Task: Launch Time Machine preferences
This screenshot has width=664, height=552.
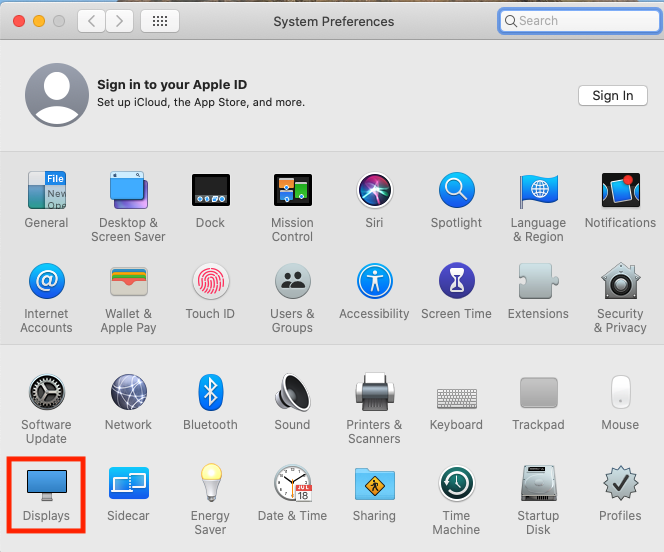Action: (456, 486)
